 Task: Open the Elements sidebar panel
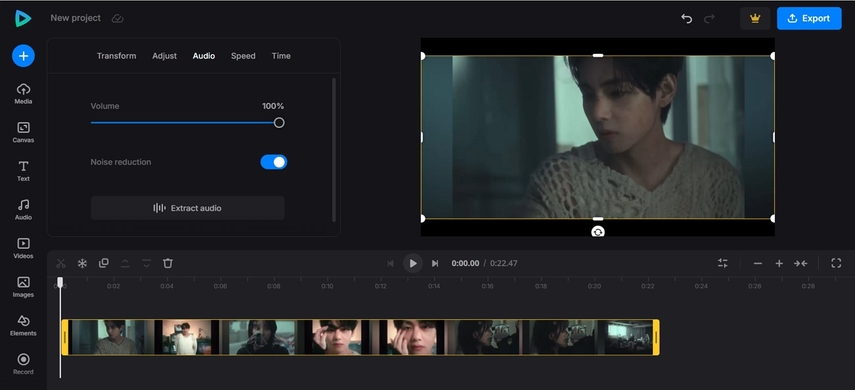[x=23, y=326]
